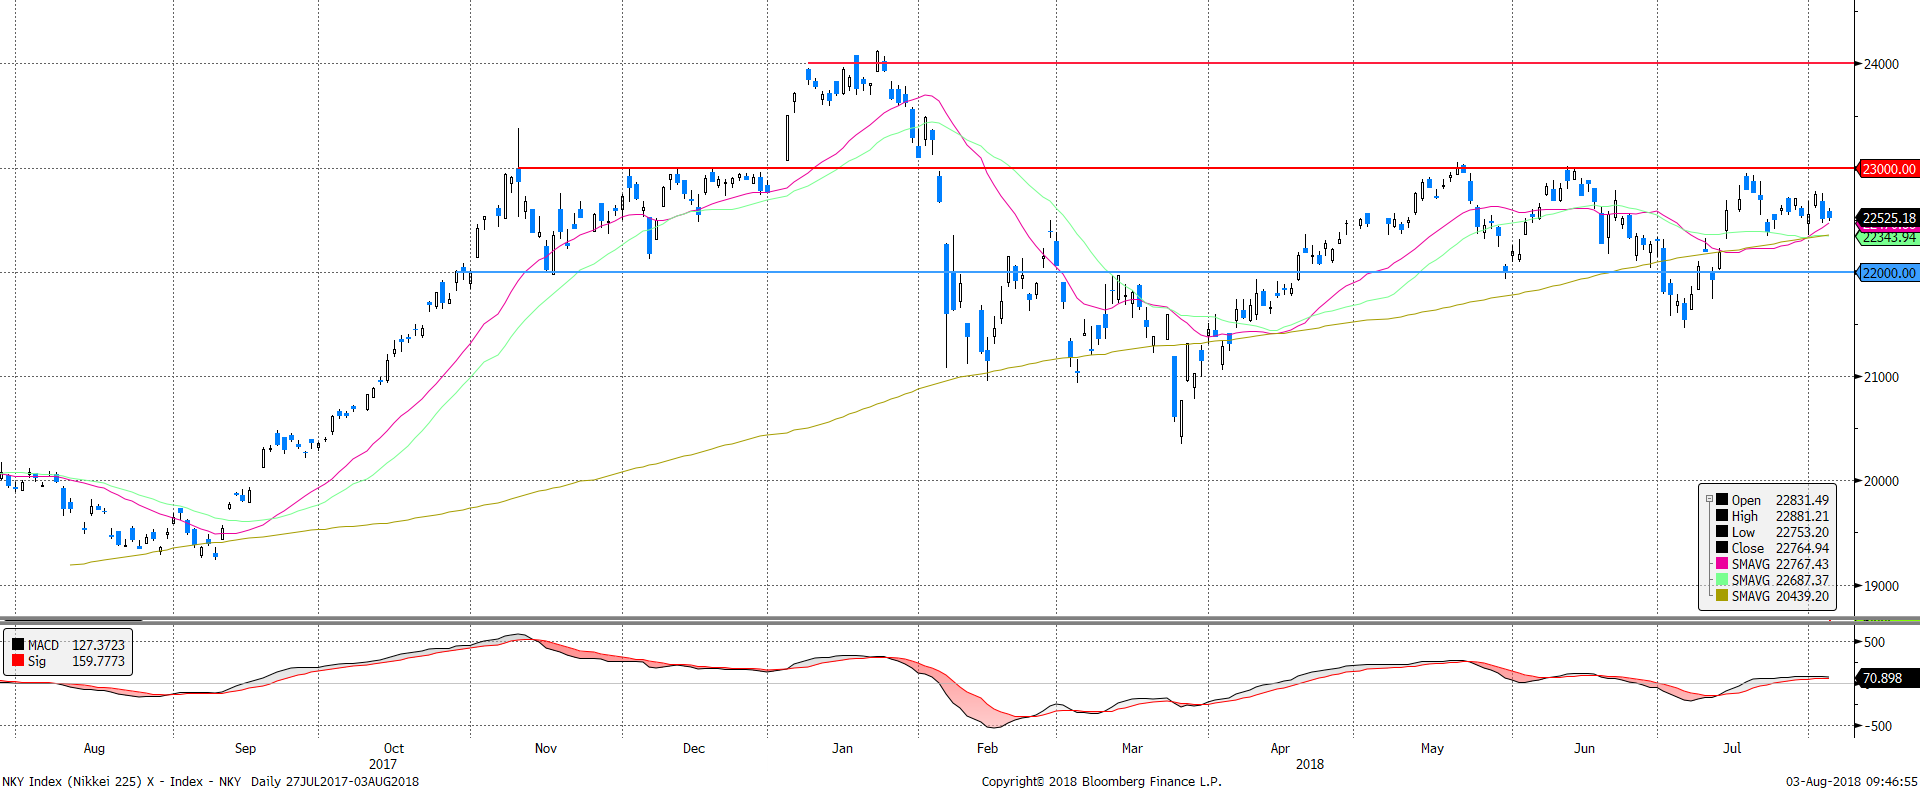Screen dimensions: 1920x790
Task: Click the 2017 year label
Action: (383, 764)
